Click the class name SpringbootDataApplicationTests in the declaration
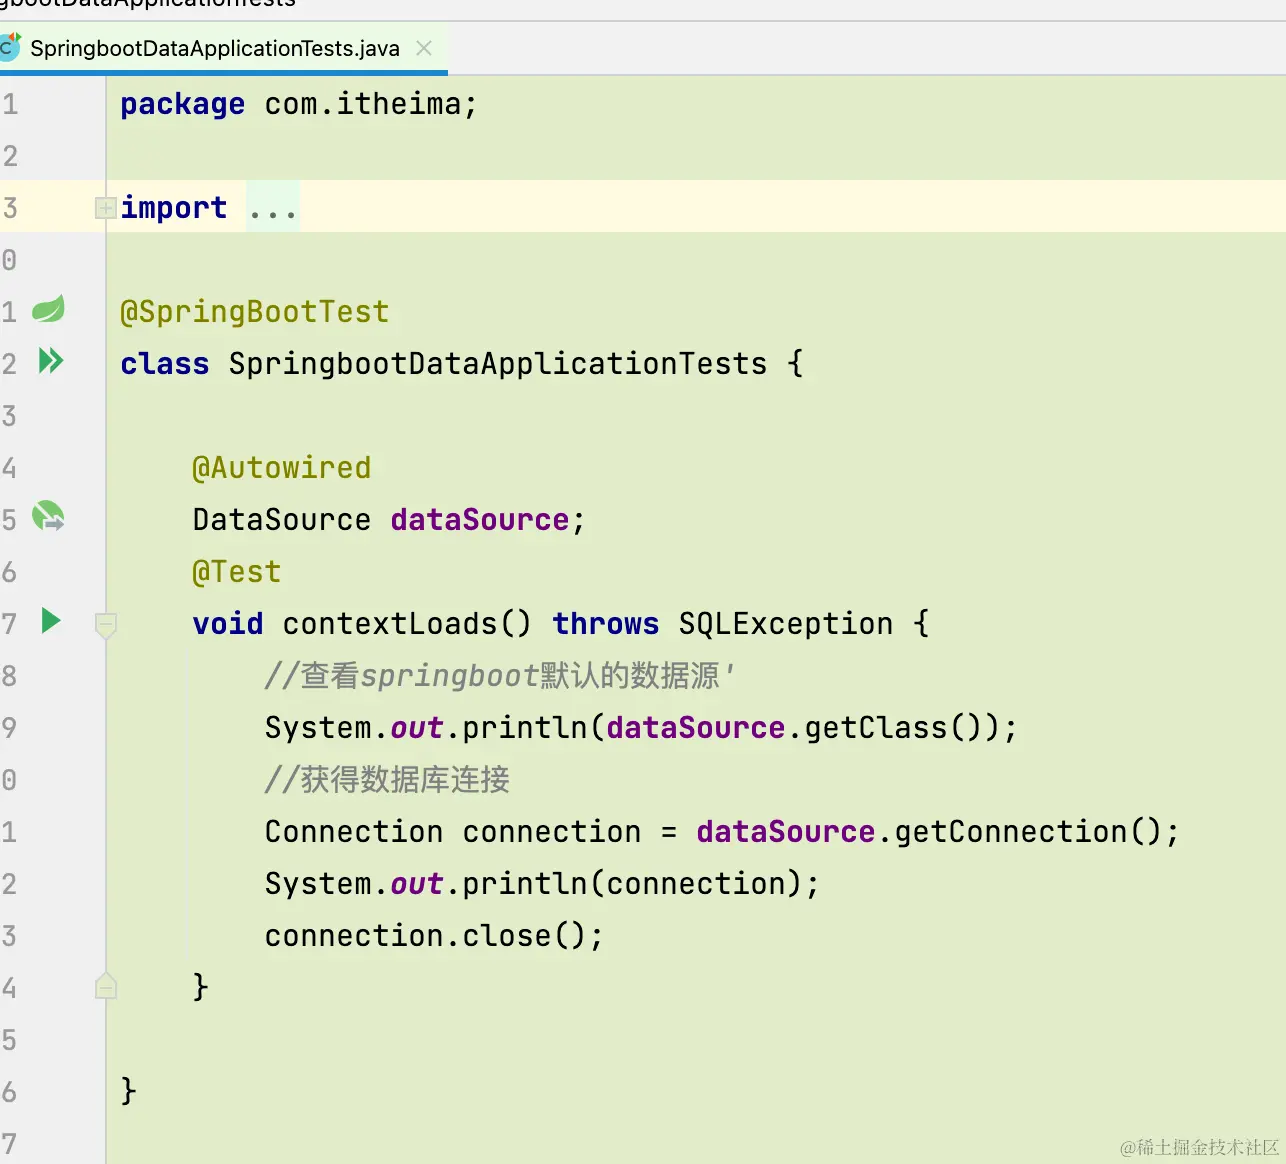The width and height of the screenshot is (1286, 1164). point(498,364)
